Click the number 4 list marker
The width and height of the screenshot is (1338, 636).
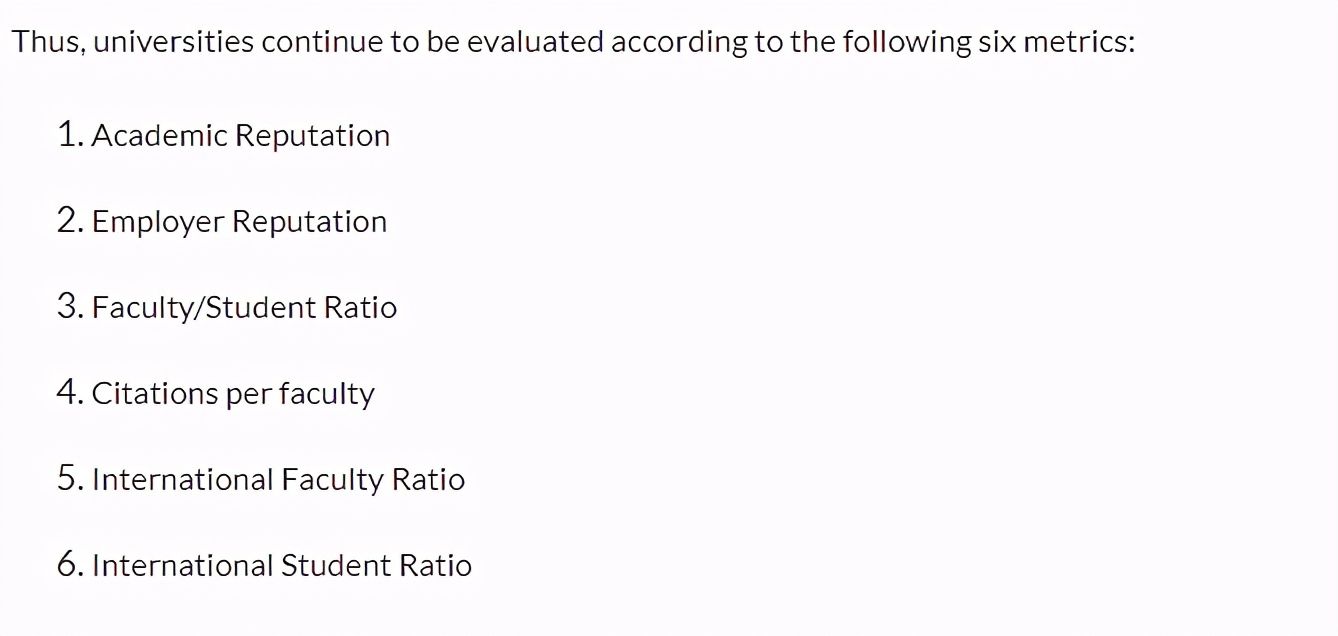(x=69, y=393)
